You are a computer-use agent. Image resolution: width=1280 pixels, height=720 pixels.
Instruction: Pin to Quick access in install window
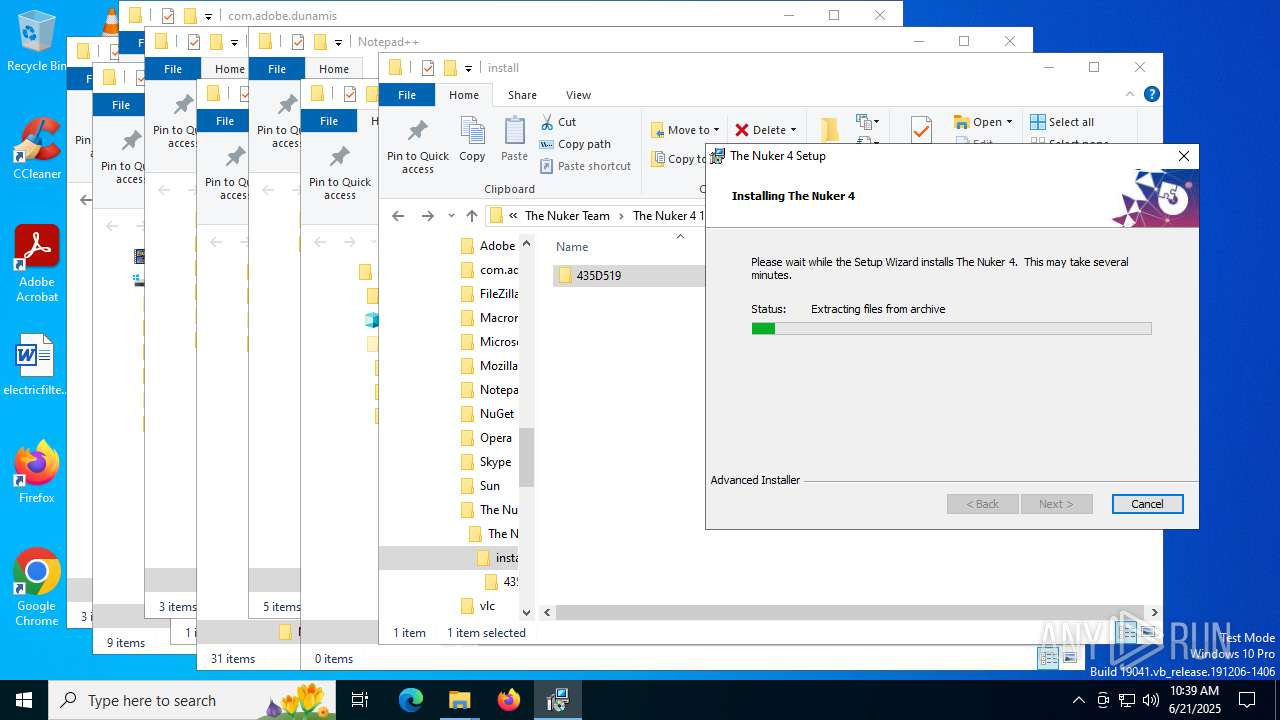coord(418,147)
